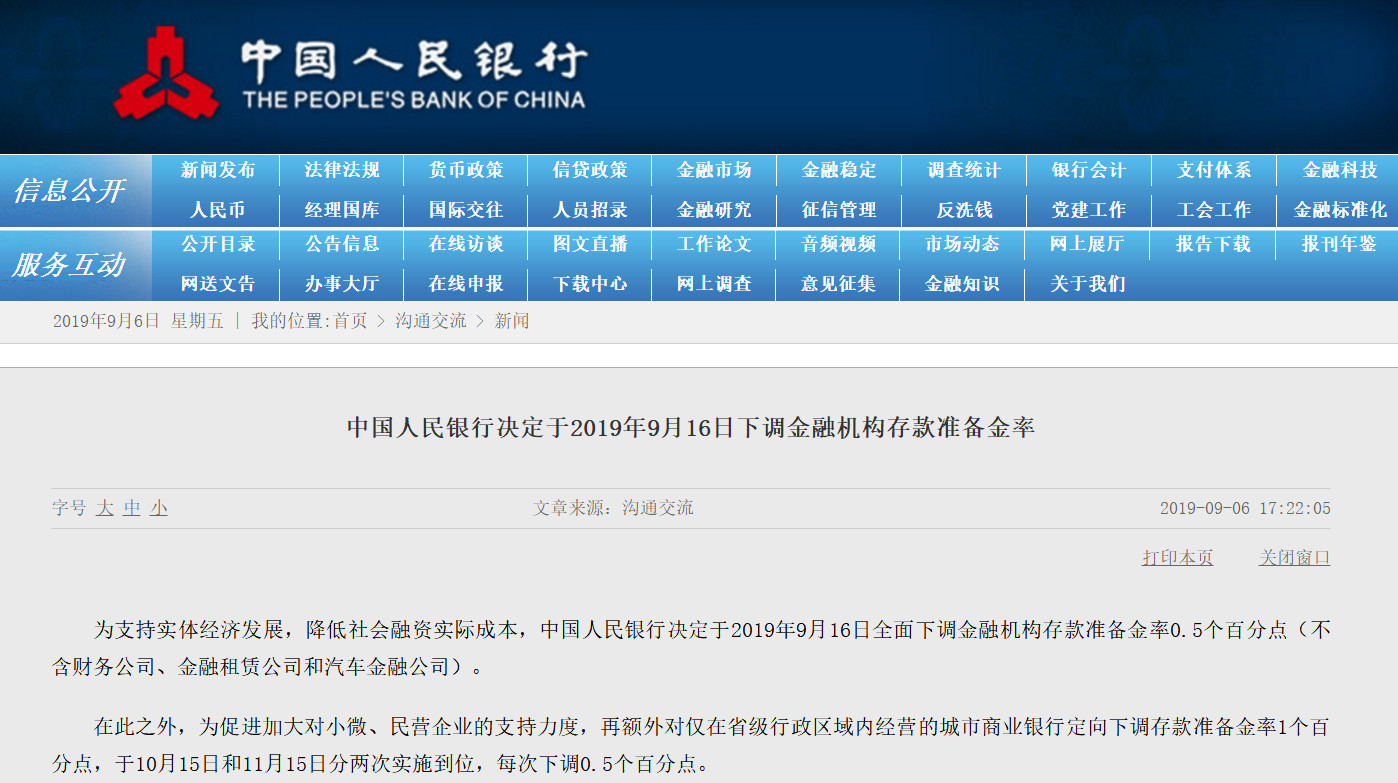This screenshot has width=1398, height=783.
Task: Open 调查统计 navigation link
Action: click(964, 170)
